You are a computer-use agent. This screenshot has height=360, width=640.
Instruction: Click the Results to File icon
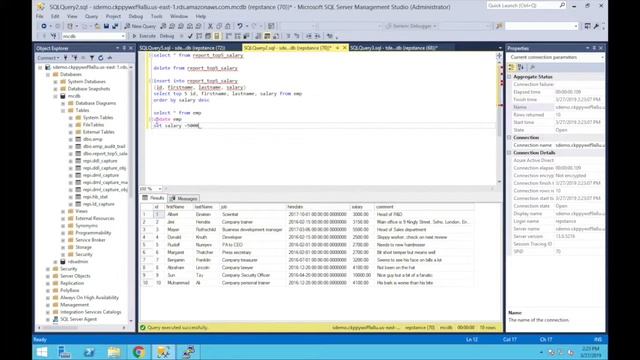[276, 36]
